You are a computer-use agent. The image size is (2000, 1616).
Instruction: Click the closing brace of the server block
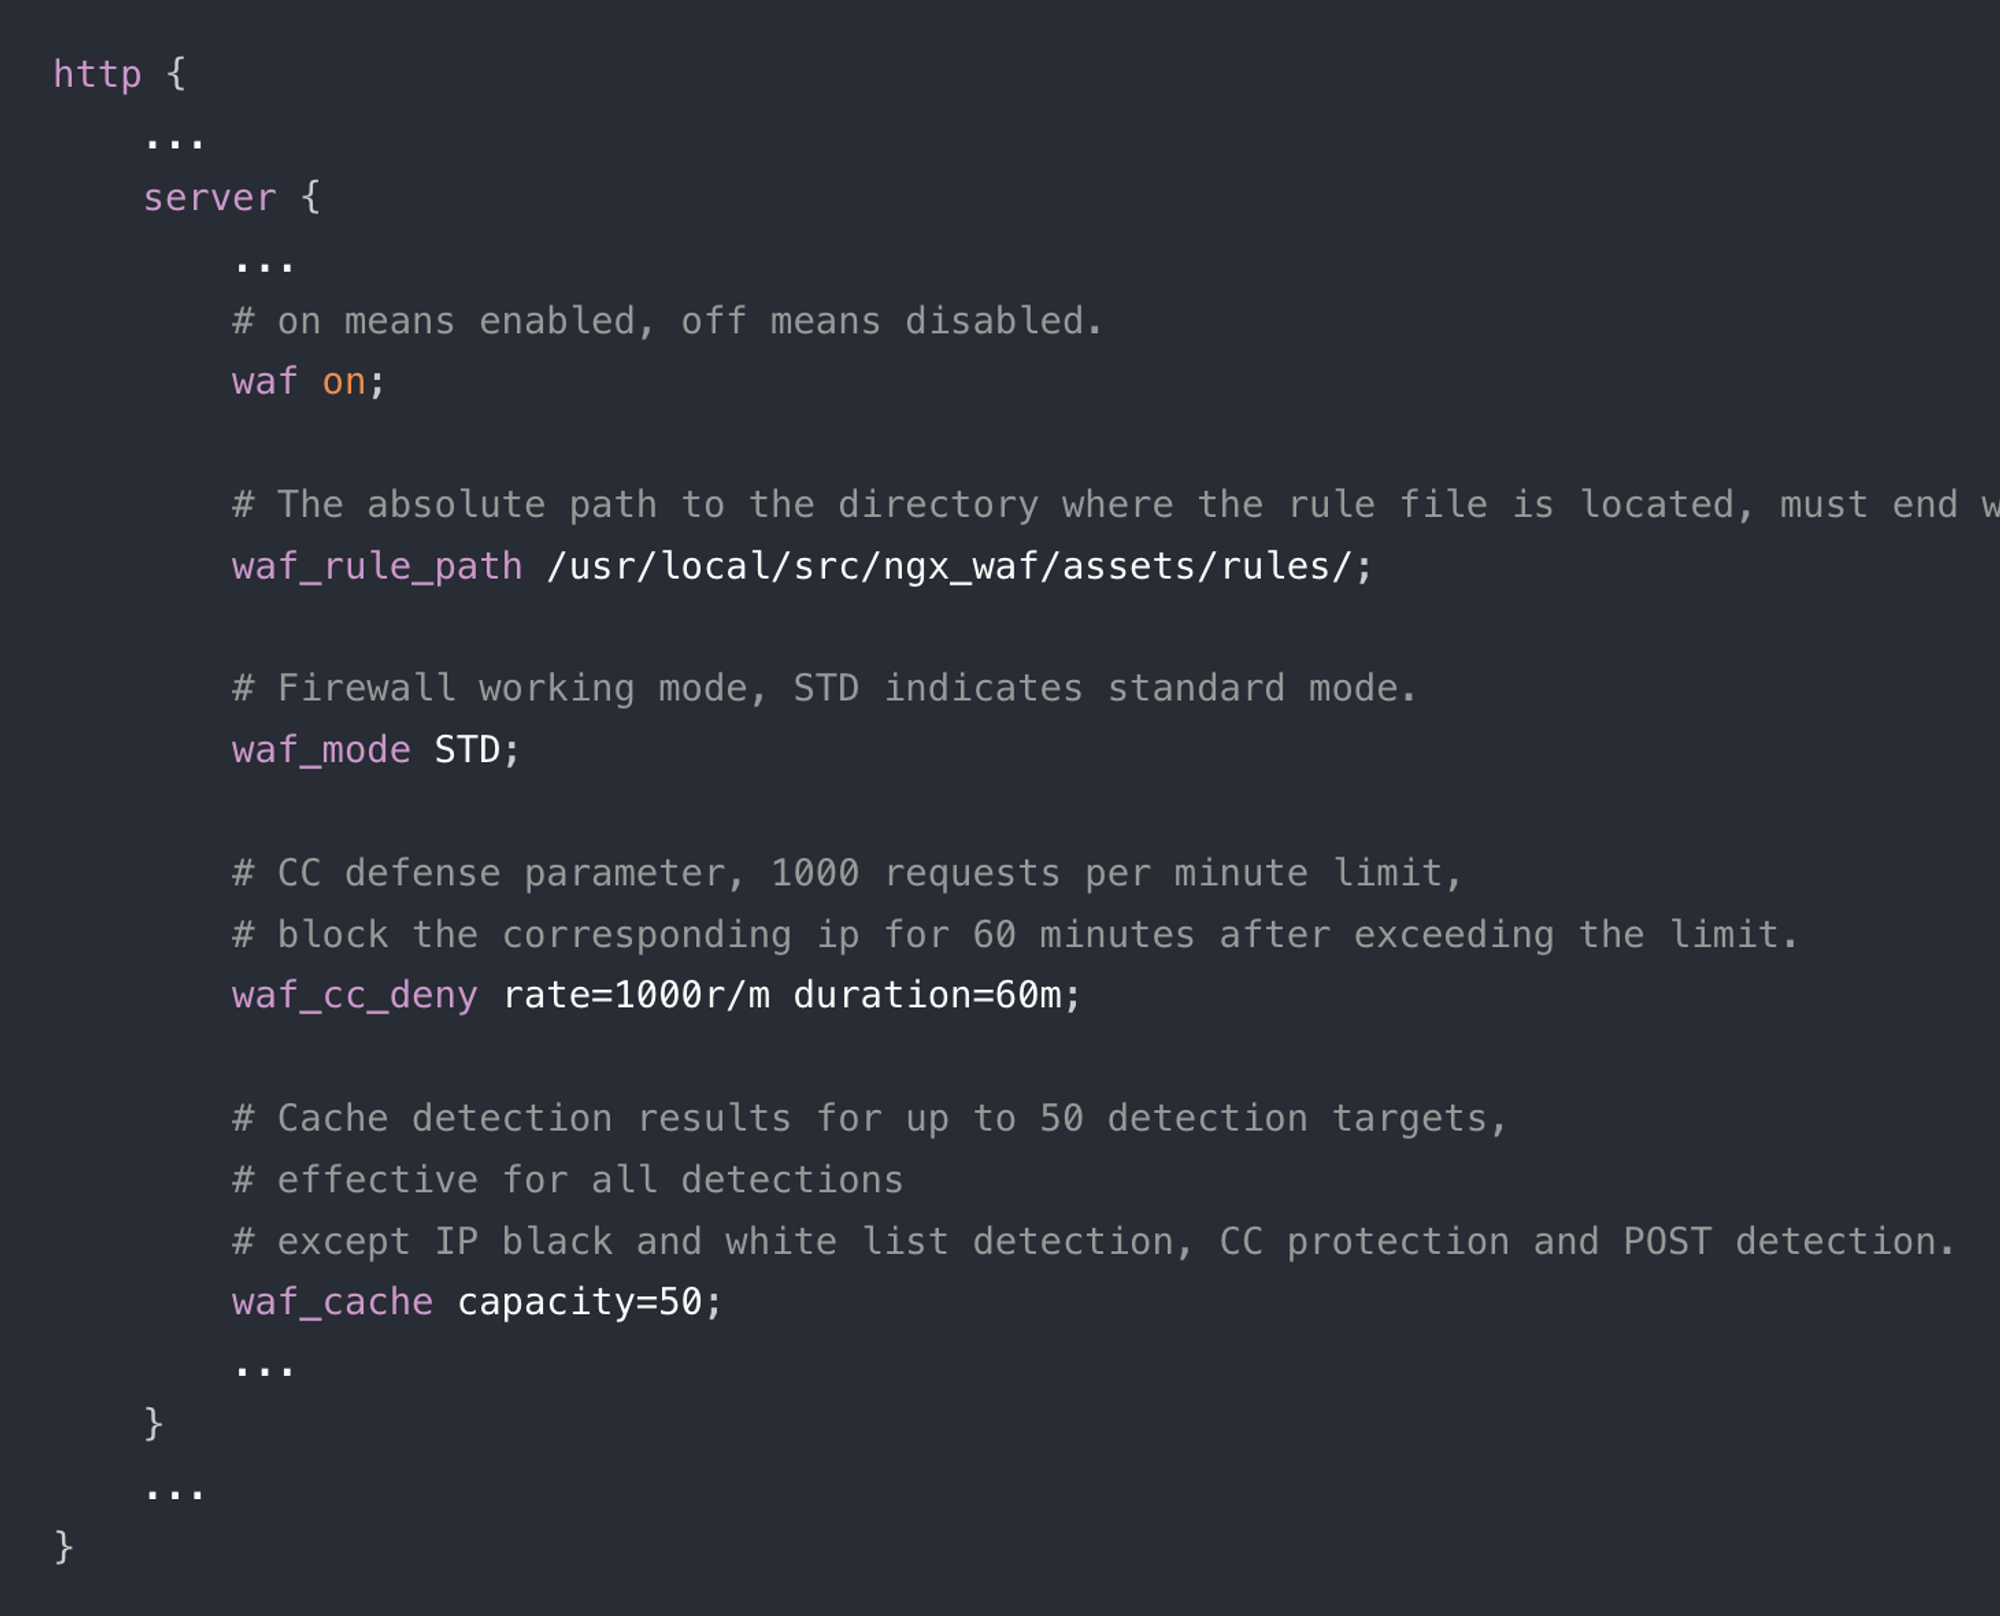(x=153, y=1424)
